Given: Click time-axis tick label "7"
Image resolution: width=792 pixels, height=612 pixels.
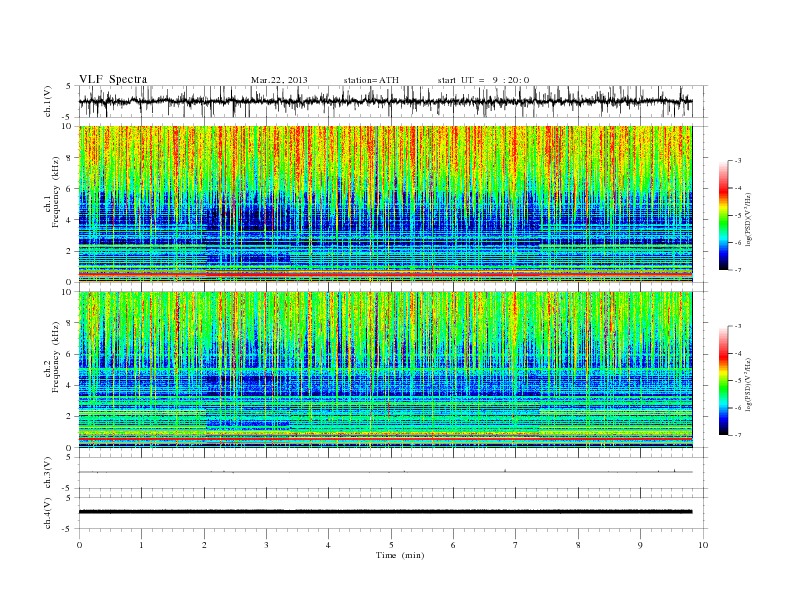Looking at the screenshot, I should (x=516, y=545).
